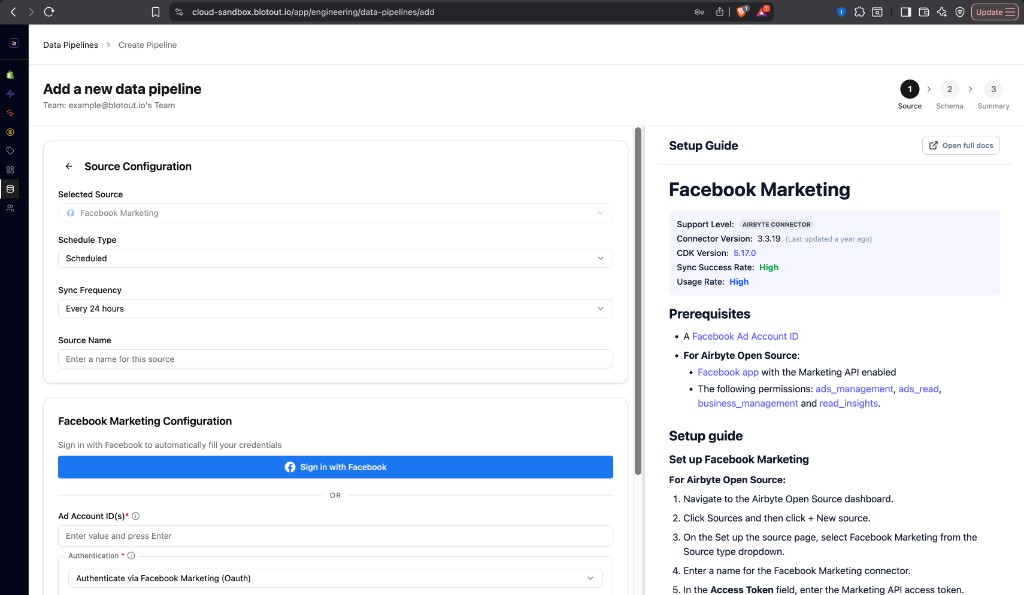Click the Authentication info icon
The height and width of the screenshot is (595, 1024).
(131, 556)
